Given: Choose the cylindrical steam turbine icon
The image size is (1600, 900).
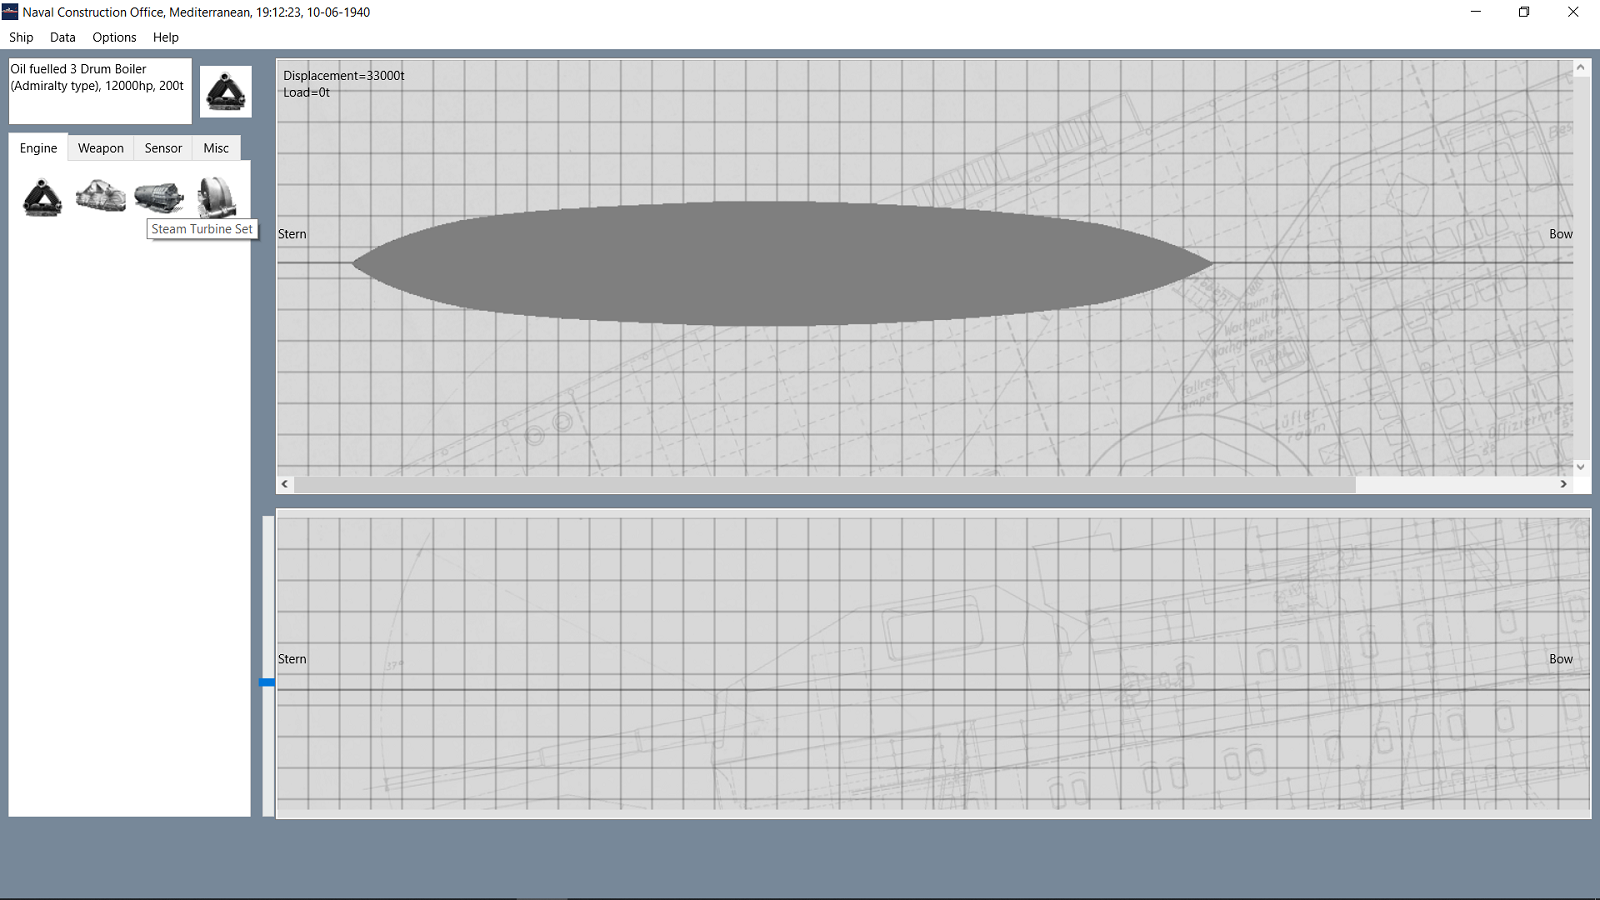Looking at the screenshot, I should [159, 196].
